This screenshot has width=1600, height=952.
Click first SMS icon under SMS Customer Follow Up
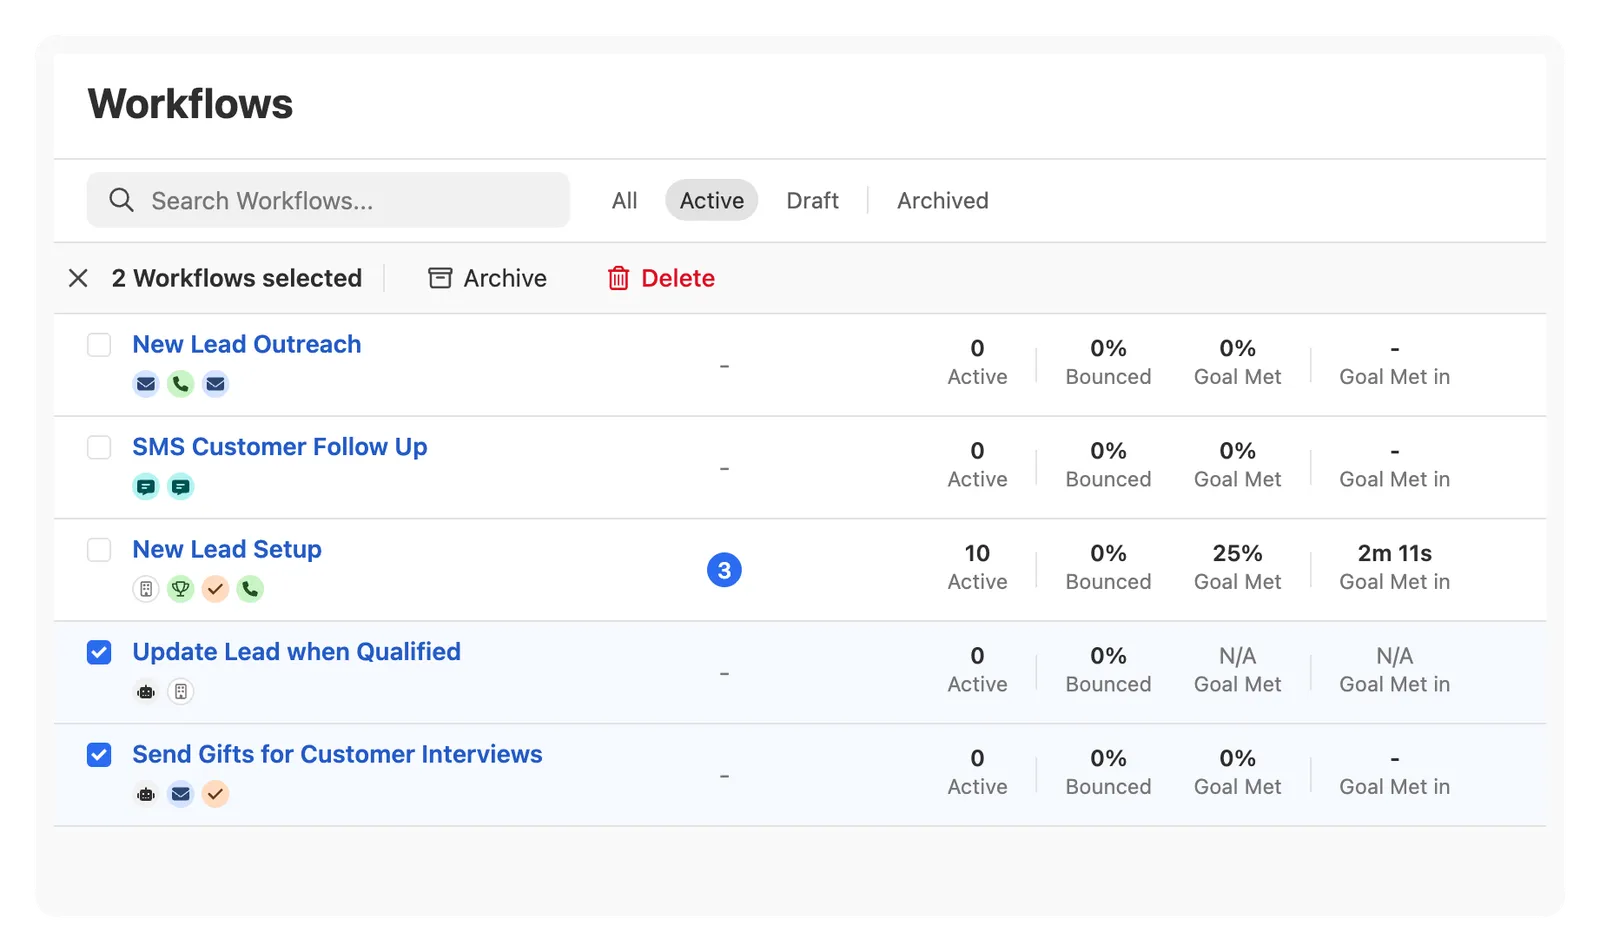146,487
